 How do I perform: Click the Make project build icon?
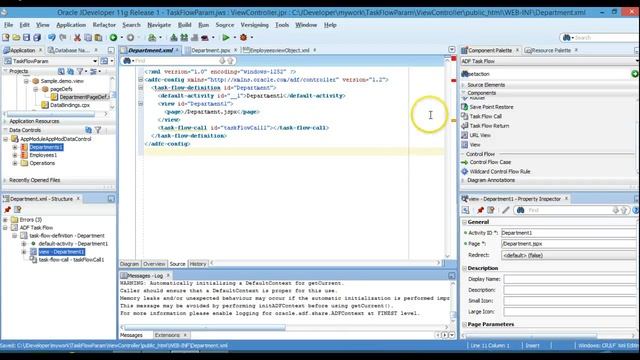173,38
